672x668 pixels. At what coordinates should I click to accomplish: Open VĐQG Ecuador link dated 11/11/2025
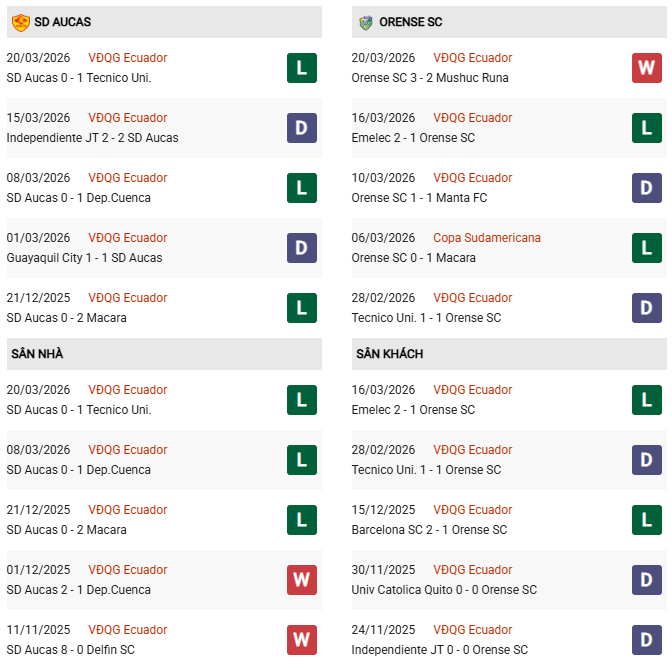(x=127, y=630)
